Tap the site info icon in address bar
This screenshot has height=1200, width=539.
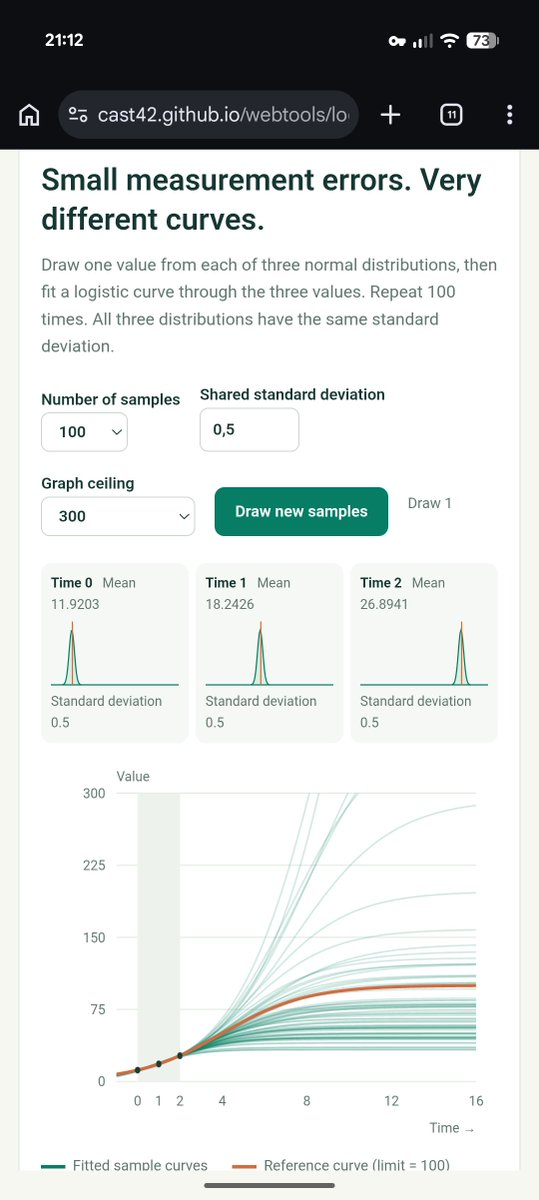pyautogui.click(x=78, y=115)
